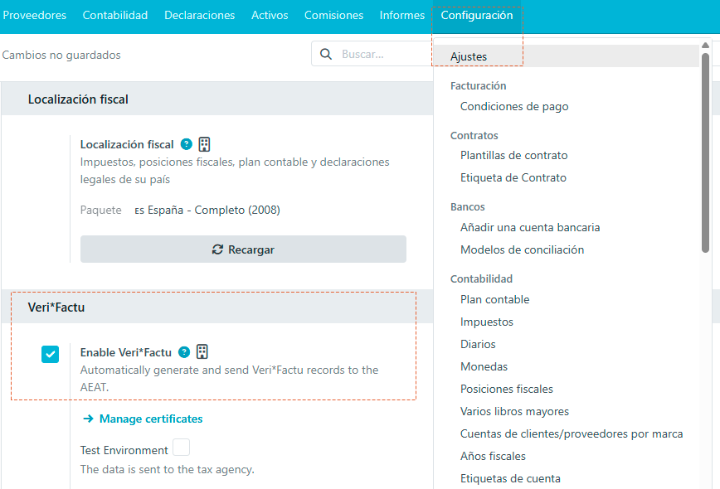Click the arrow icon before Manage certificates
The height and width of the screenshot is (489, 720).
[88, 419]
